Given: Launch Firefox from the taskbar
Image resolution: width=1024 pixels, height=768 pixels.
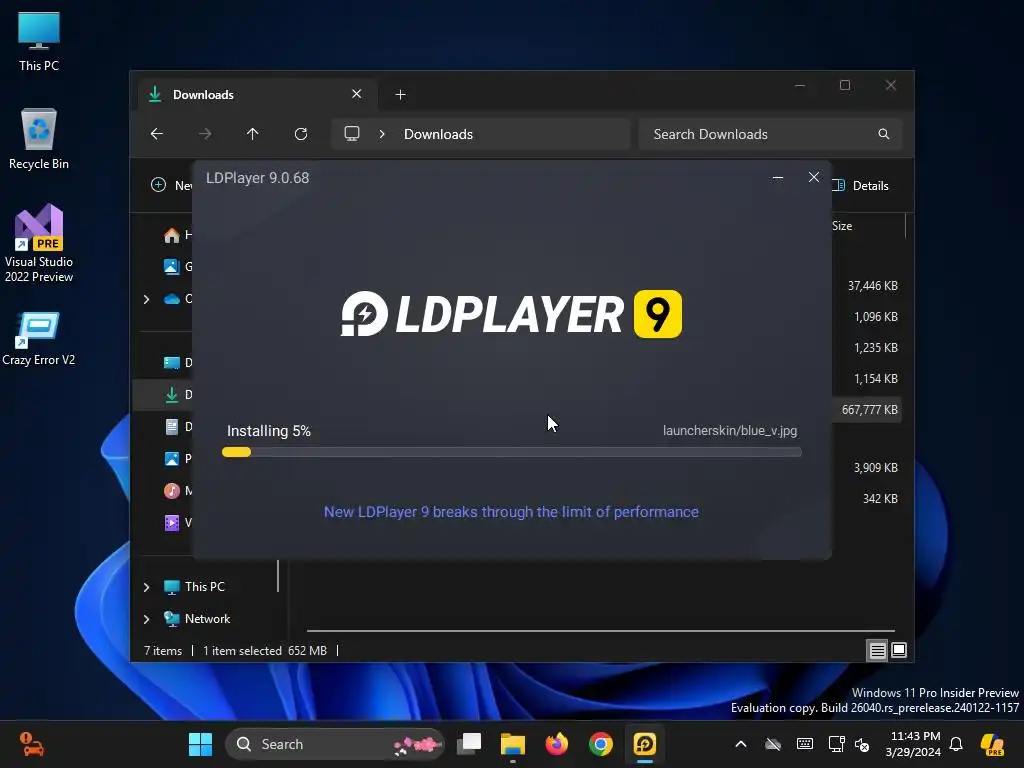Looking at the screenshot, I should point(556,744).
